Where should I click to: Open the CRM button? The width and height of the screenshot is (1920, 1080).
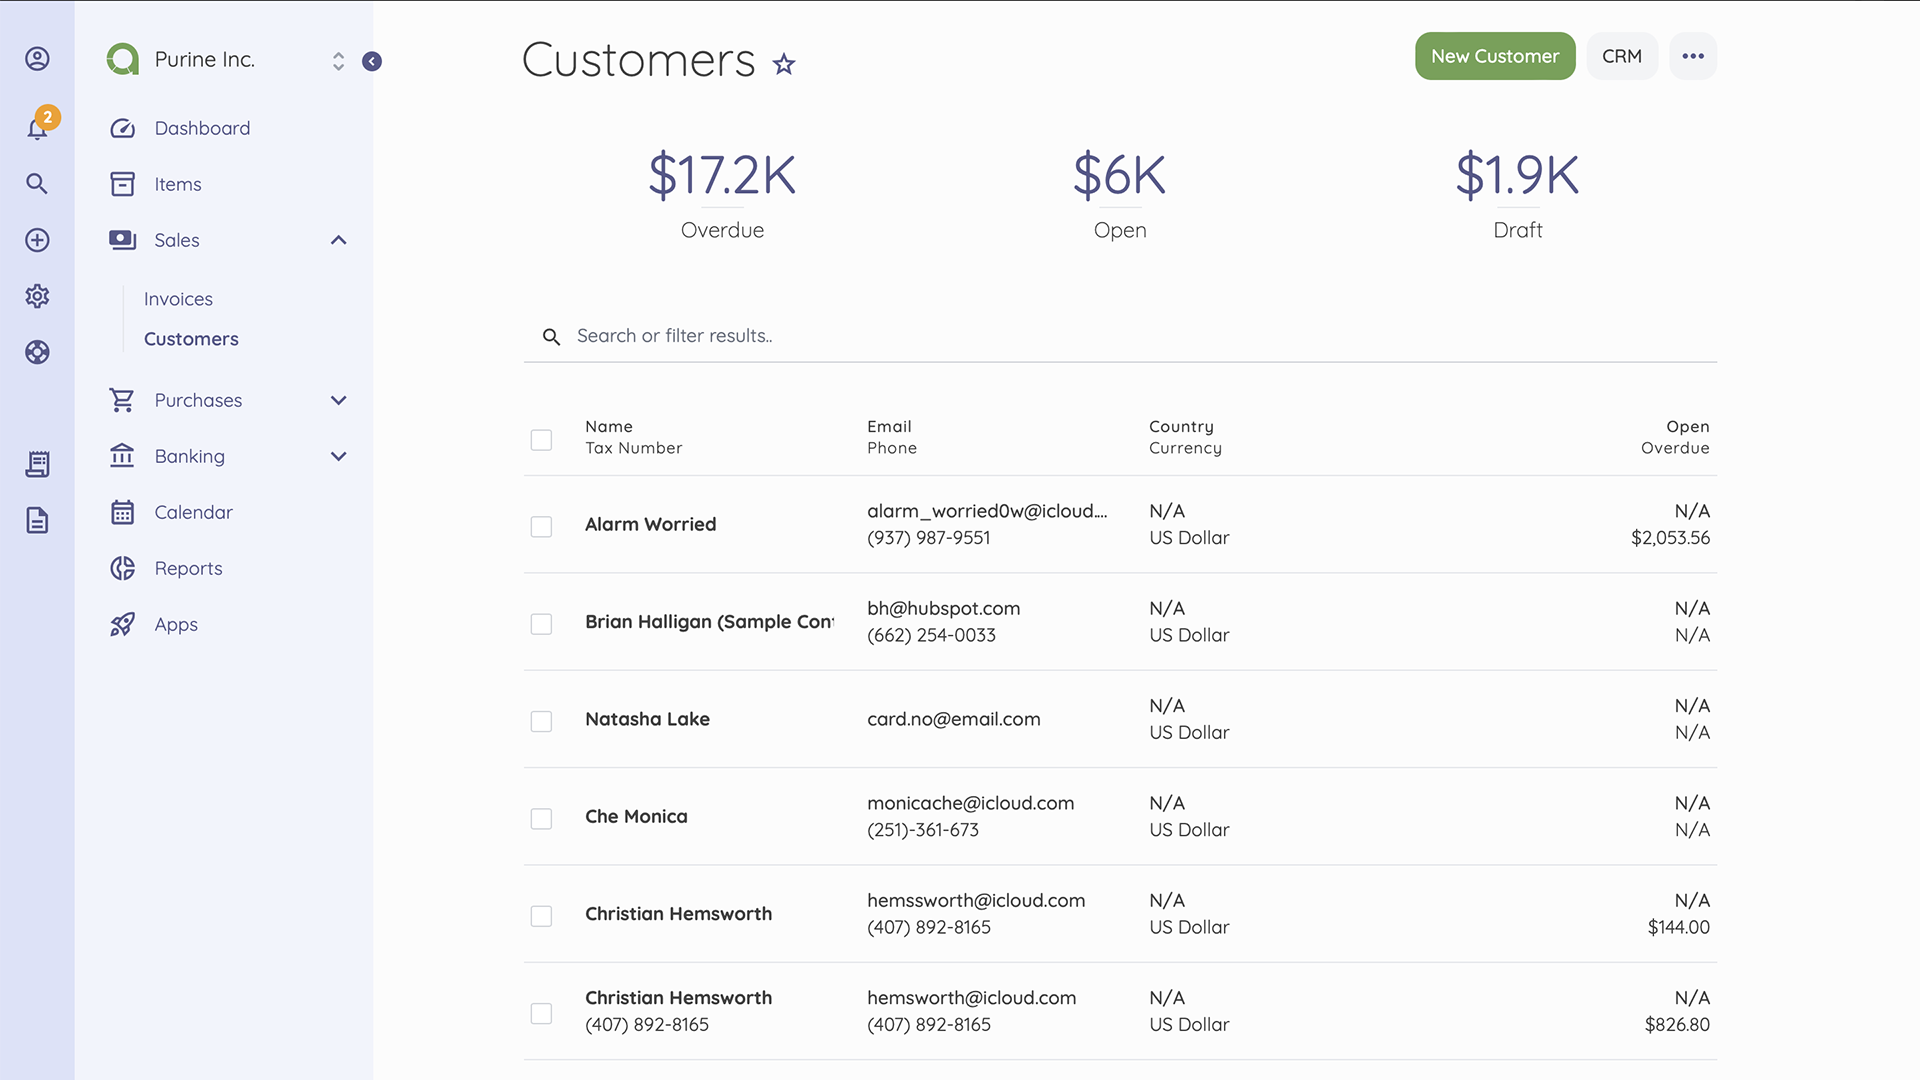pos(1621,56)
